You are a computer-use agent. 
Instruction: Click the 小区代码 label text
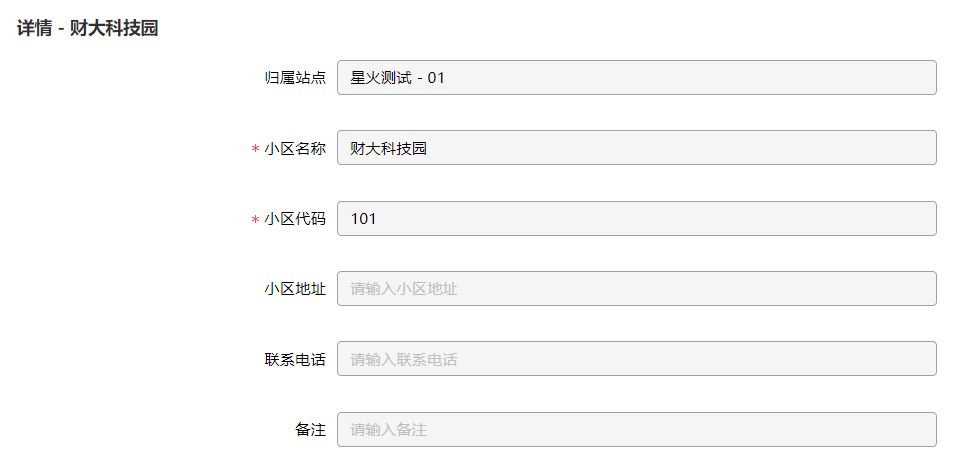pos(295,219)
